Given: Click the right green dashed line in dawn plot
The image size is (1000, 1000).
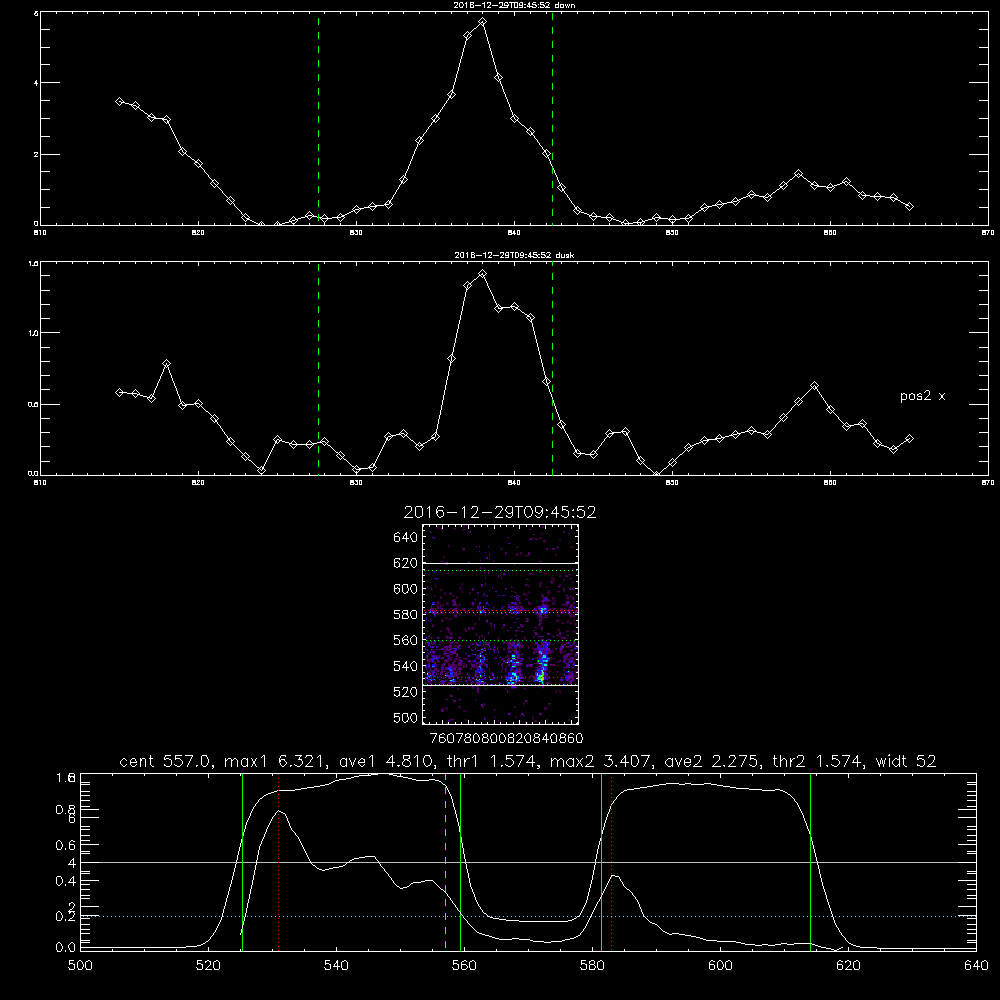Looking at the screenshot, I should pyautogui.click(x=552, y=118).
